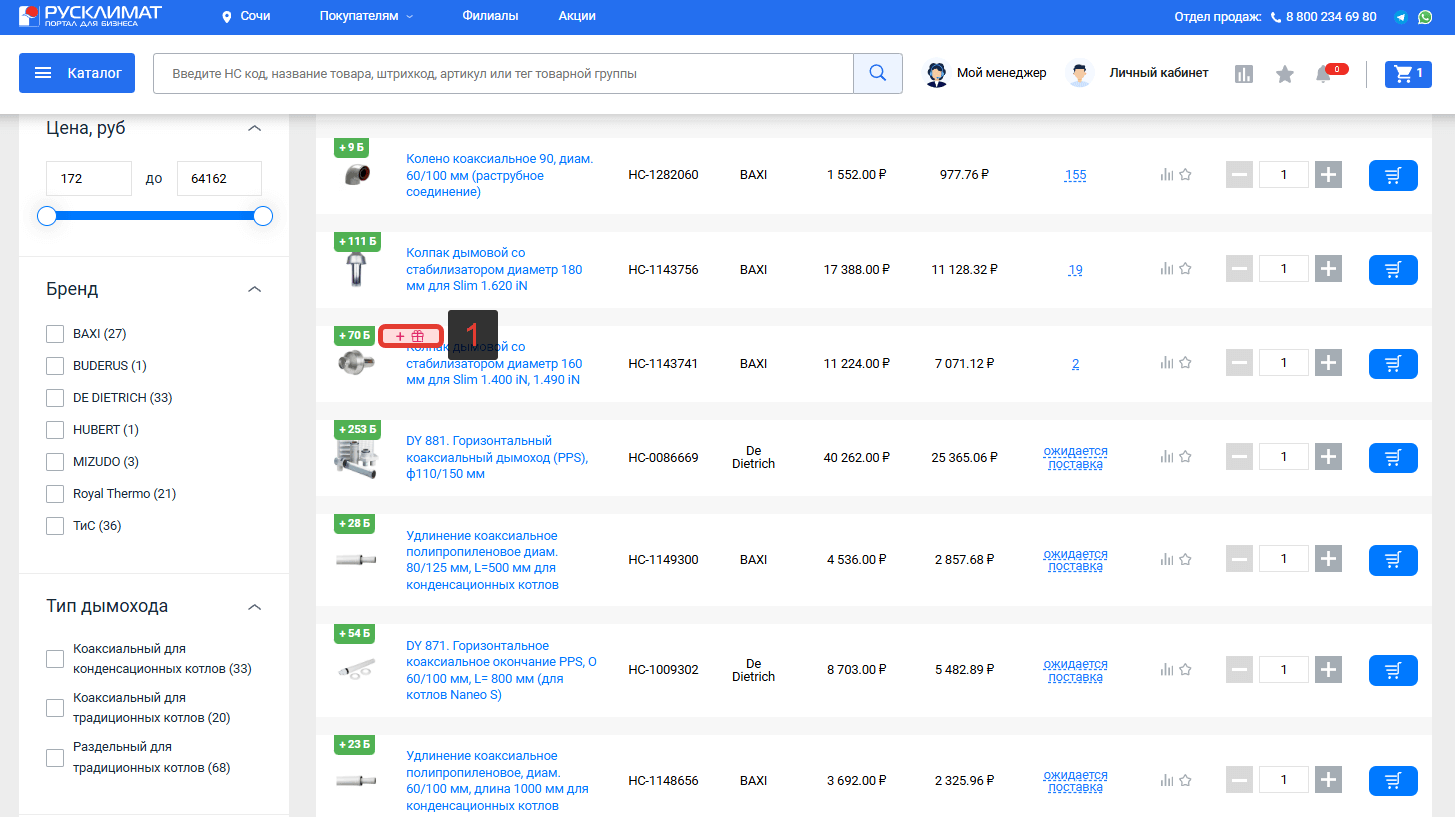Image resolution: width=1455 pixels, height=817 pixels.
Task: Favorite HC-1143741 with star icon
Action: 1185,364
